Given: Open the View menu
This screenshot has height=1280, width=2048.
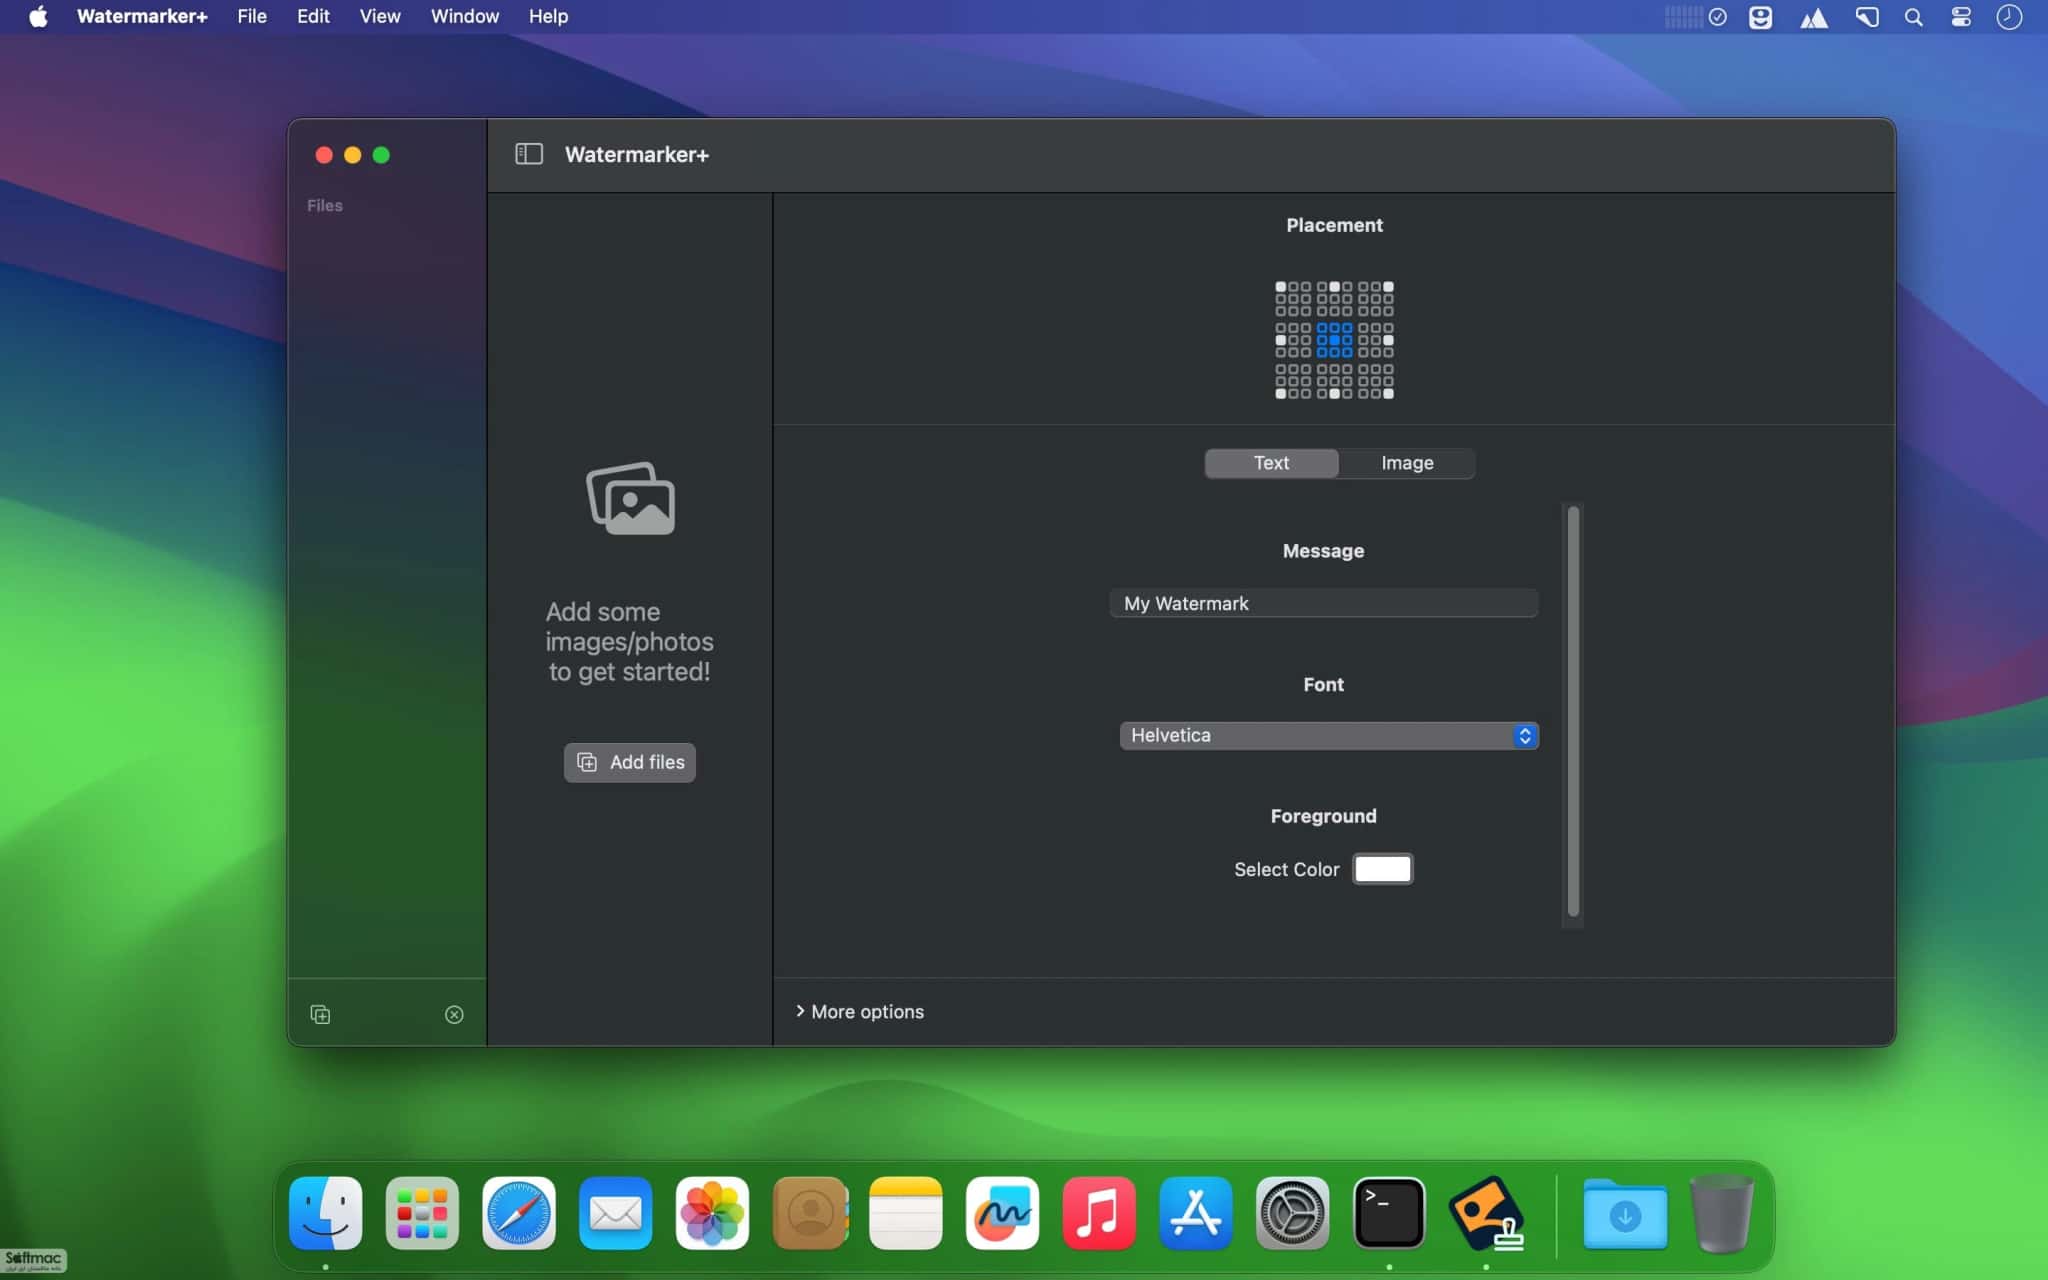Looking at the screenshot, I should (380, 17).
